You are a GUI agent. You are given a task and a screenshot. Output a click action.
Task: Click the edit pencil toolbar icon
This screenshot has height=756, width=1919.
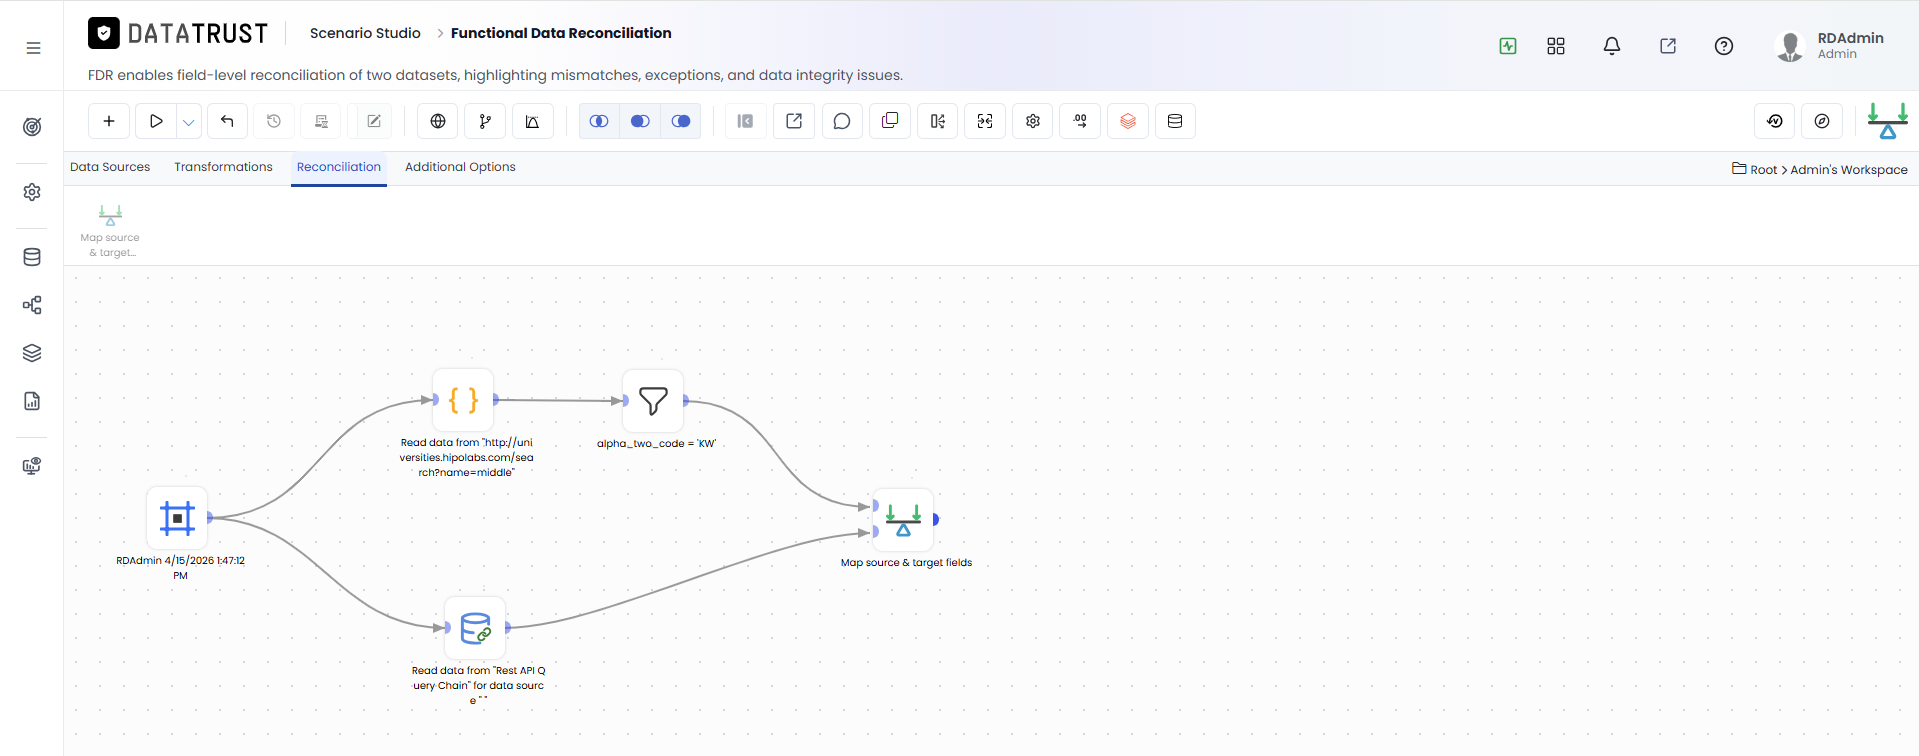point(374,121)
